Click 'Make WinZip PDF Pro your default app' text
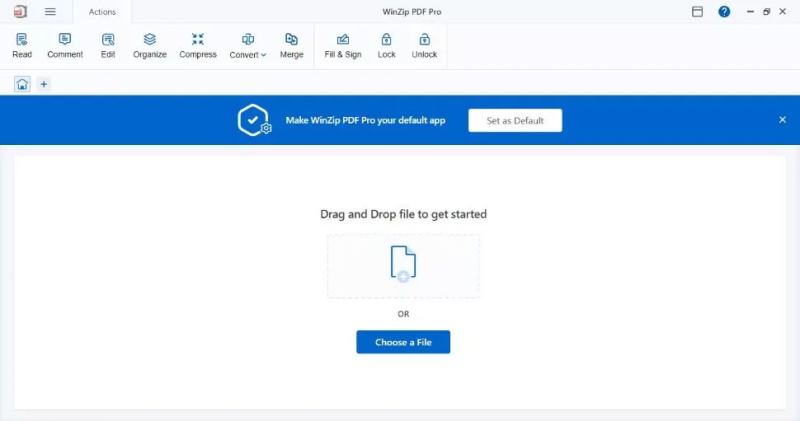This screenshot has height=421, width=800. tap(365, 120)
